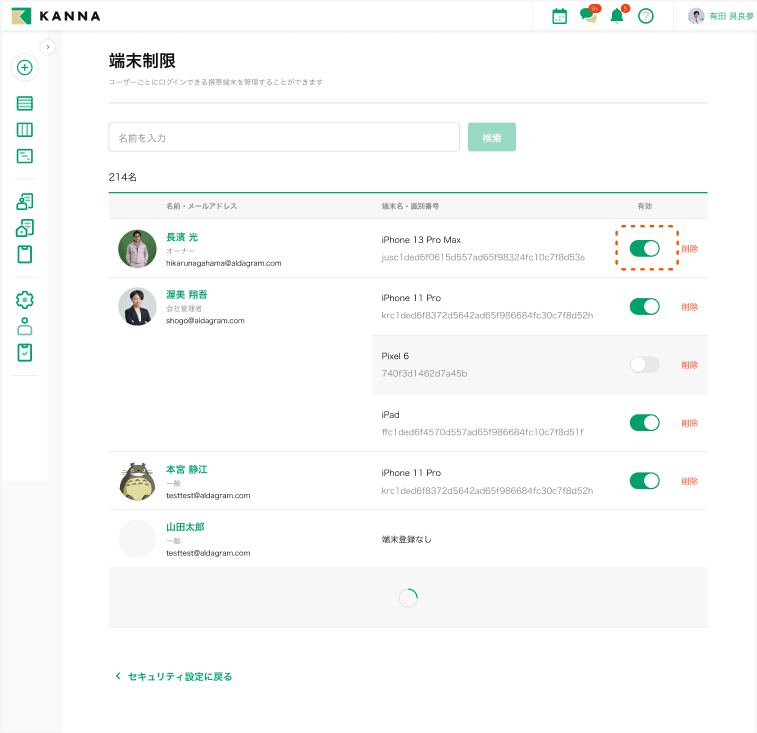Click the plus add button in sidebar
The width and height of the screenshot is (757, 733).
(x=25, y=68)
